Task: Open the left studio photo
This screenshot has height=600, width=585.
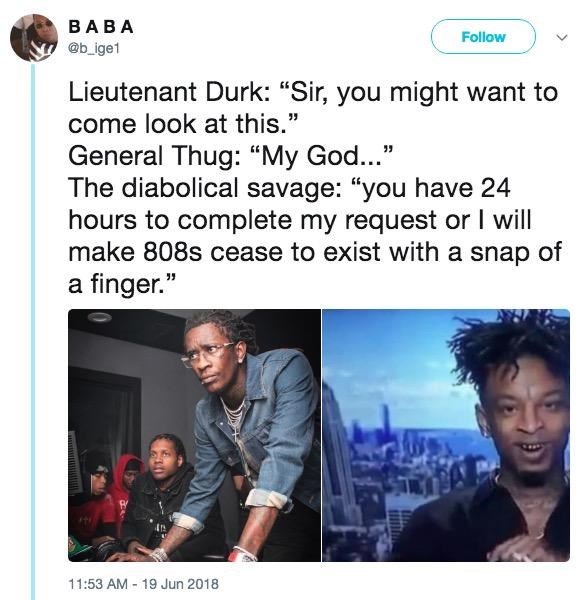Action: 194,435
